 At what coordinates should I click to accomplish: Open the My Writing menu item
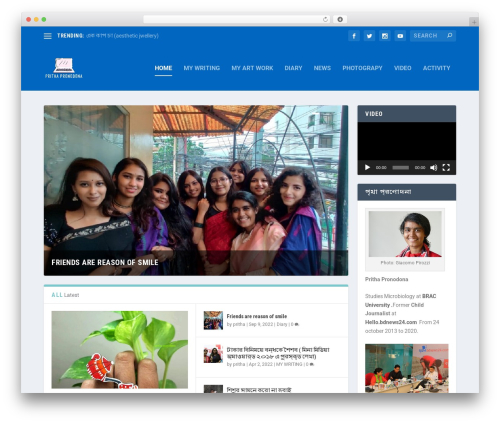click(x=202, y=68)
